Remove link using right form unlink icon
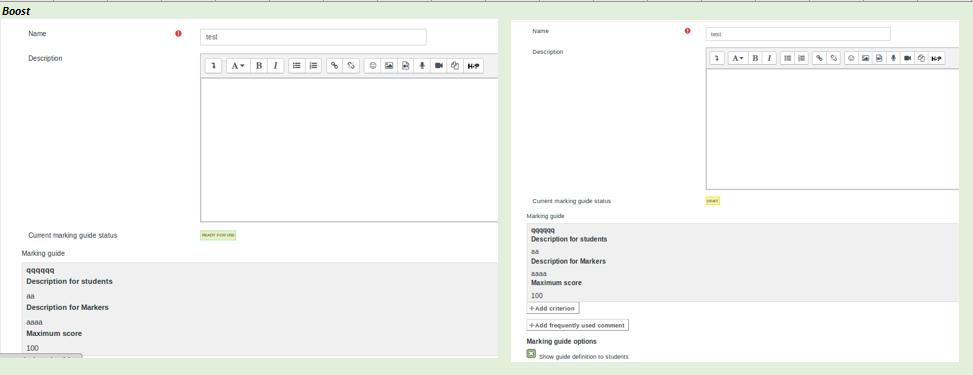Image resolution: width=973 pixels, height=375 pixels. click(x=834, y=58)
